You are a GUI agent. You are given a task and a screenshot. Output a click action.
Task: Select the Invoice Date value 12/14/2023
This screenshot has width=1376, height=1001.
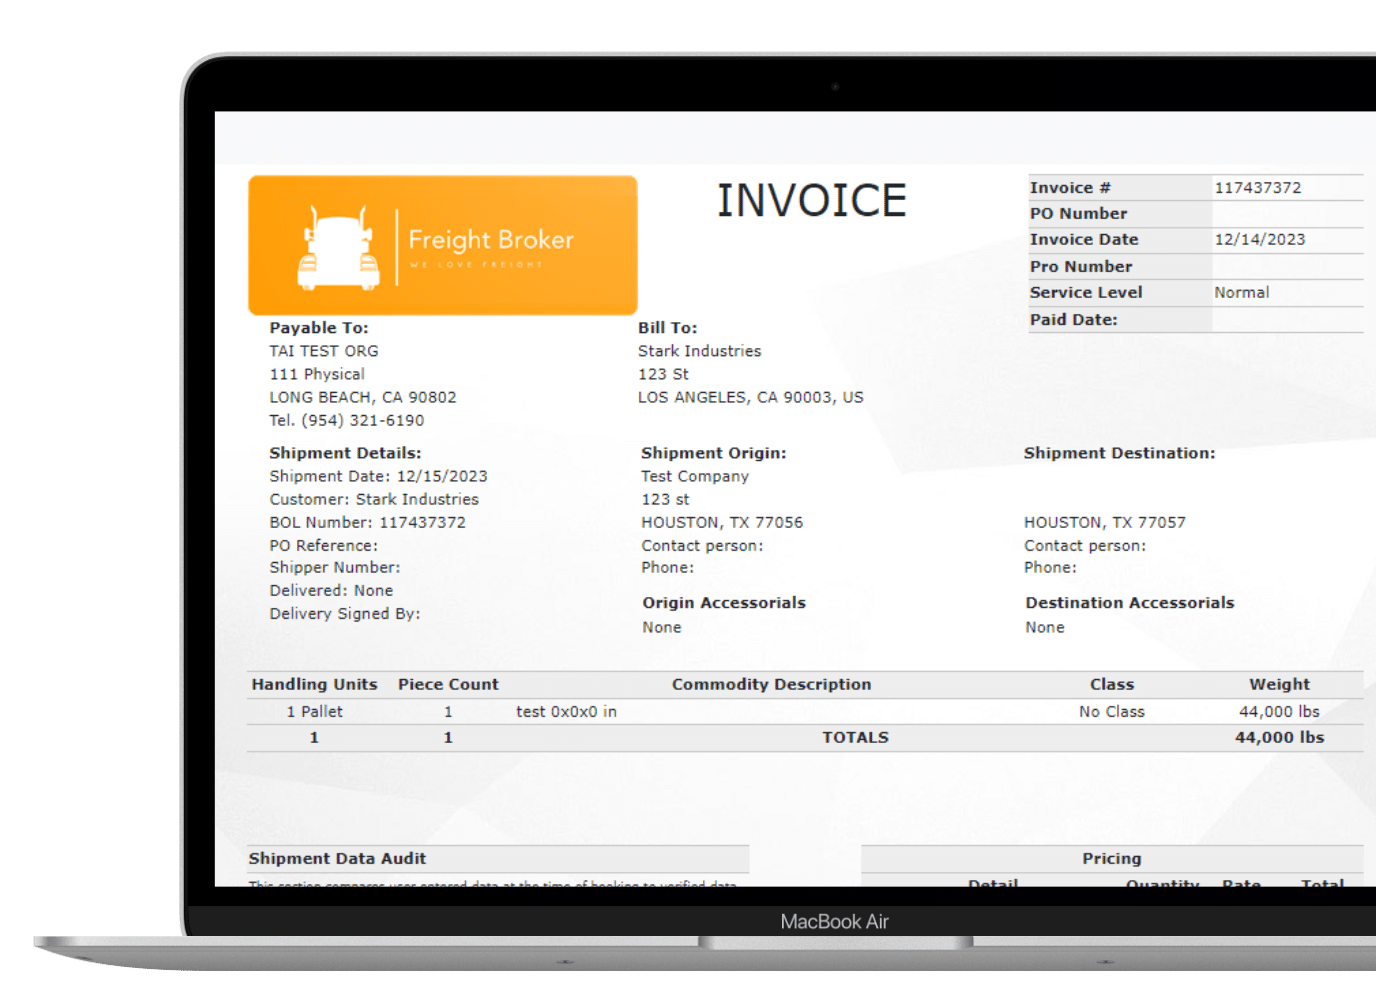pos(1259,240)
